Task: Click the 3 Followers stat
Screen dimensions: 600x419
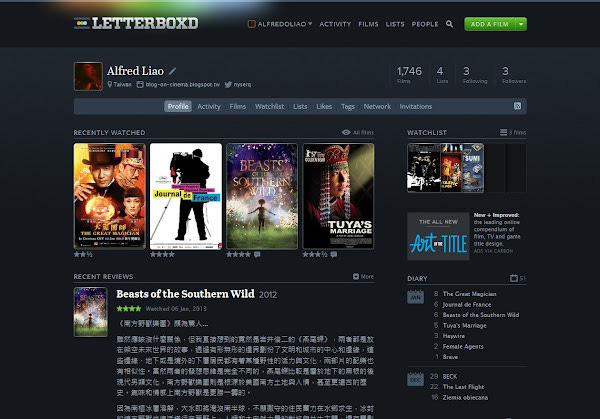Action: click(x=514, y=75)
